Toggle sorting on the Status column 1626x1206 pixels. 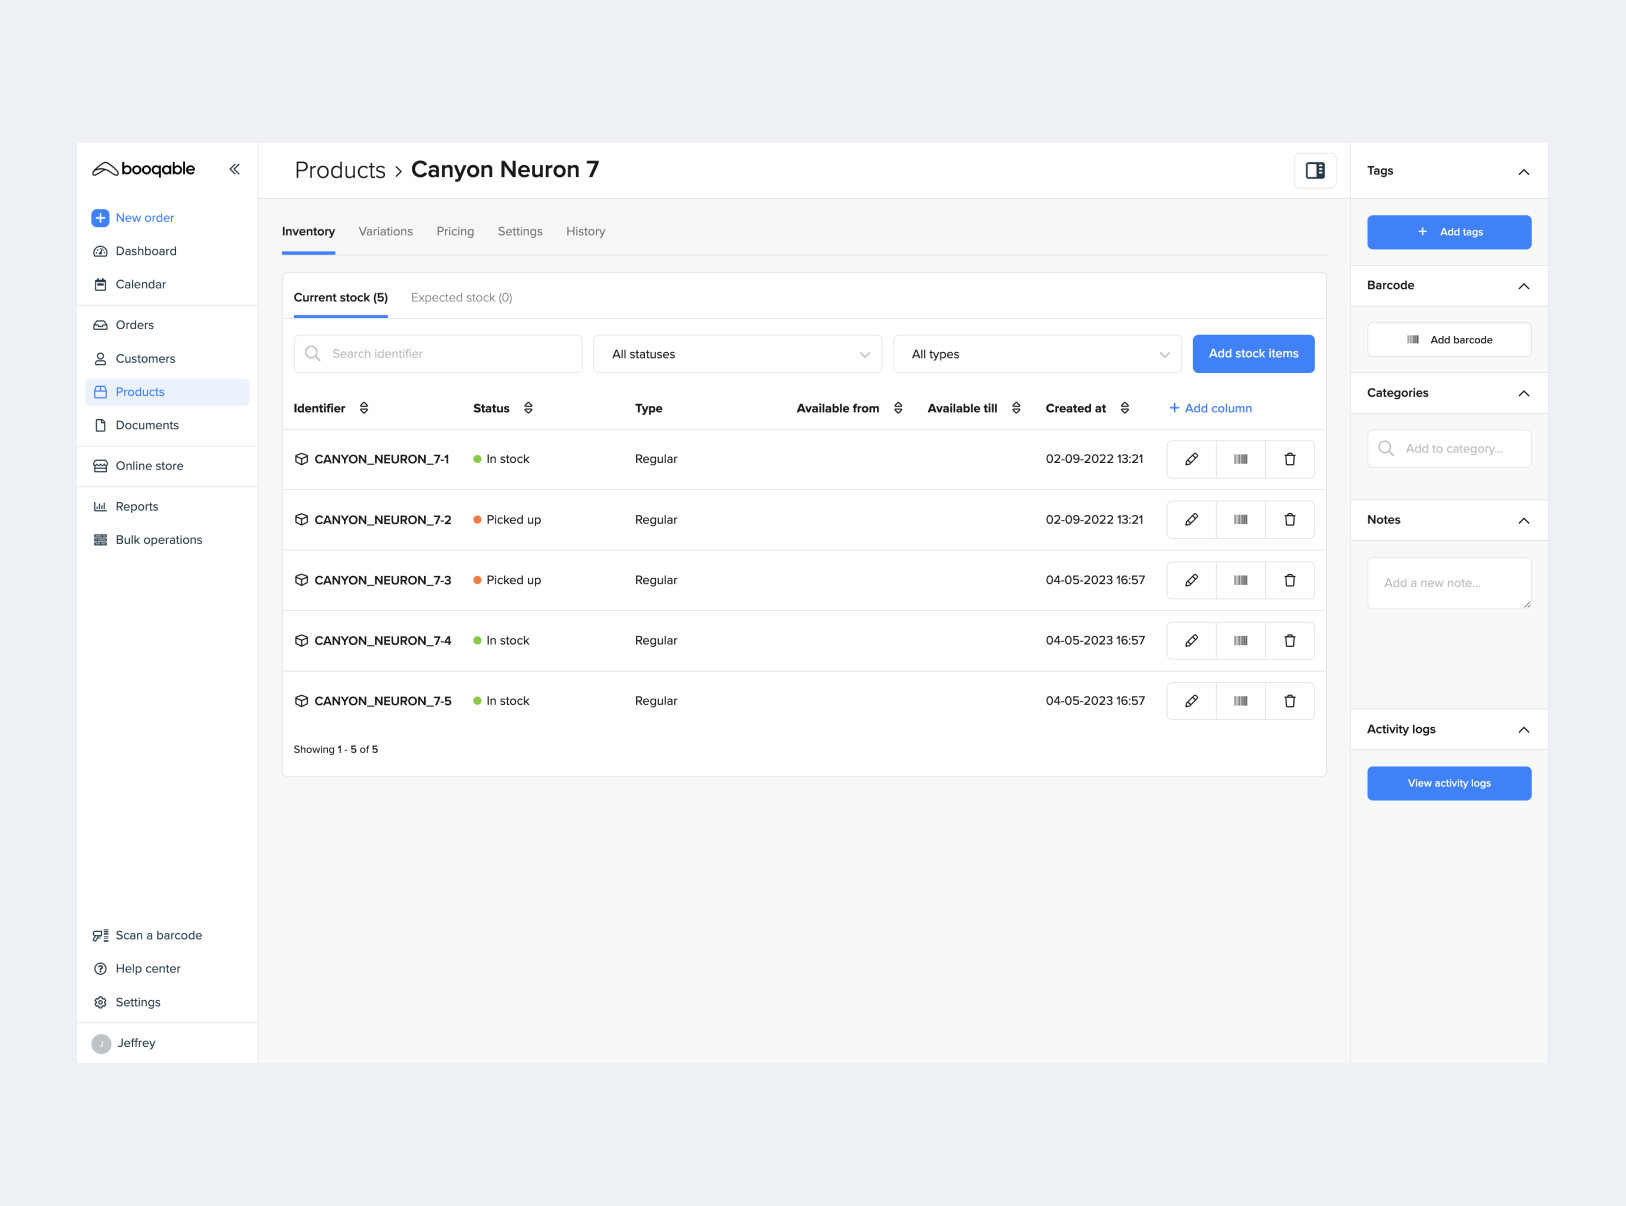coord(530,408)
